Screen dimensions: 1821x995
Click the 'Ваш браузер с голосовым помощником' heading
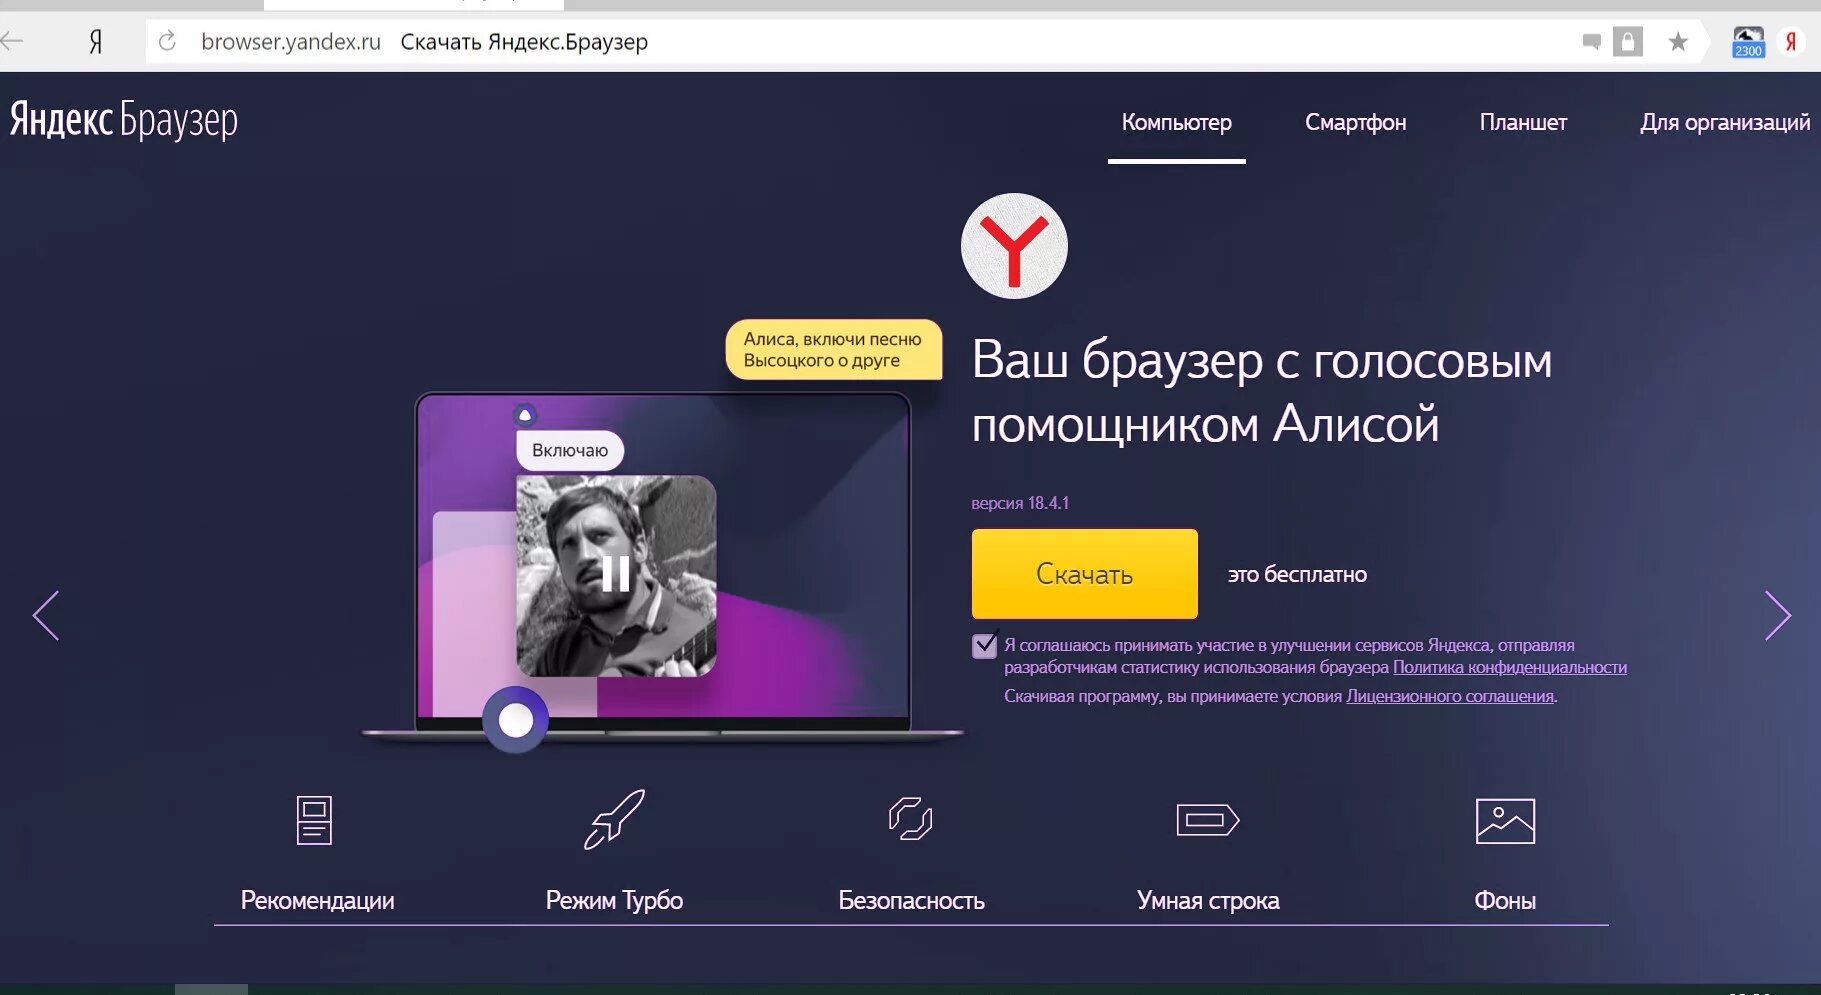(x=1262, y=391)
